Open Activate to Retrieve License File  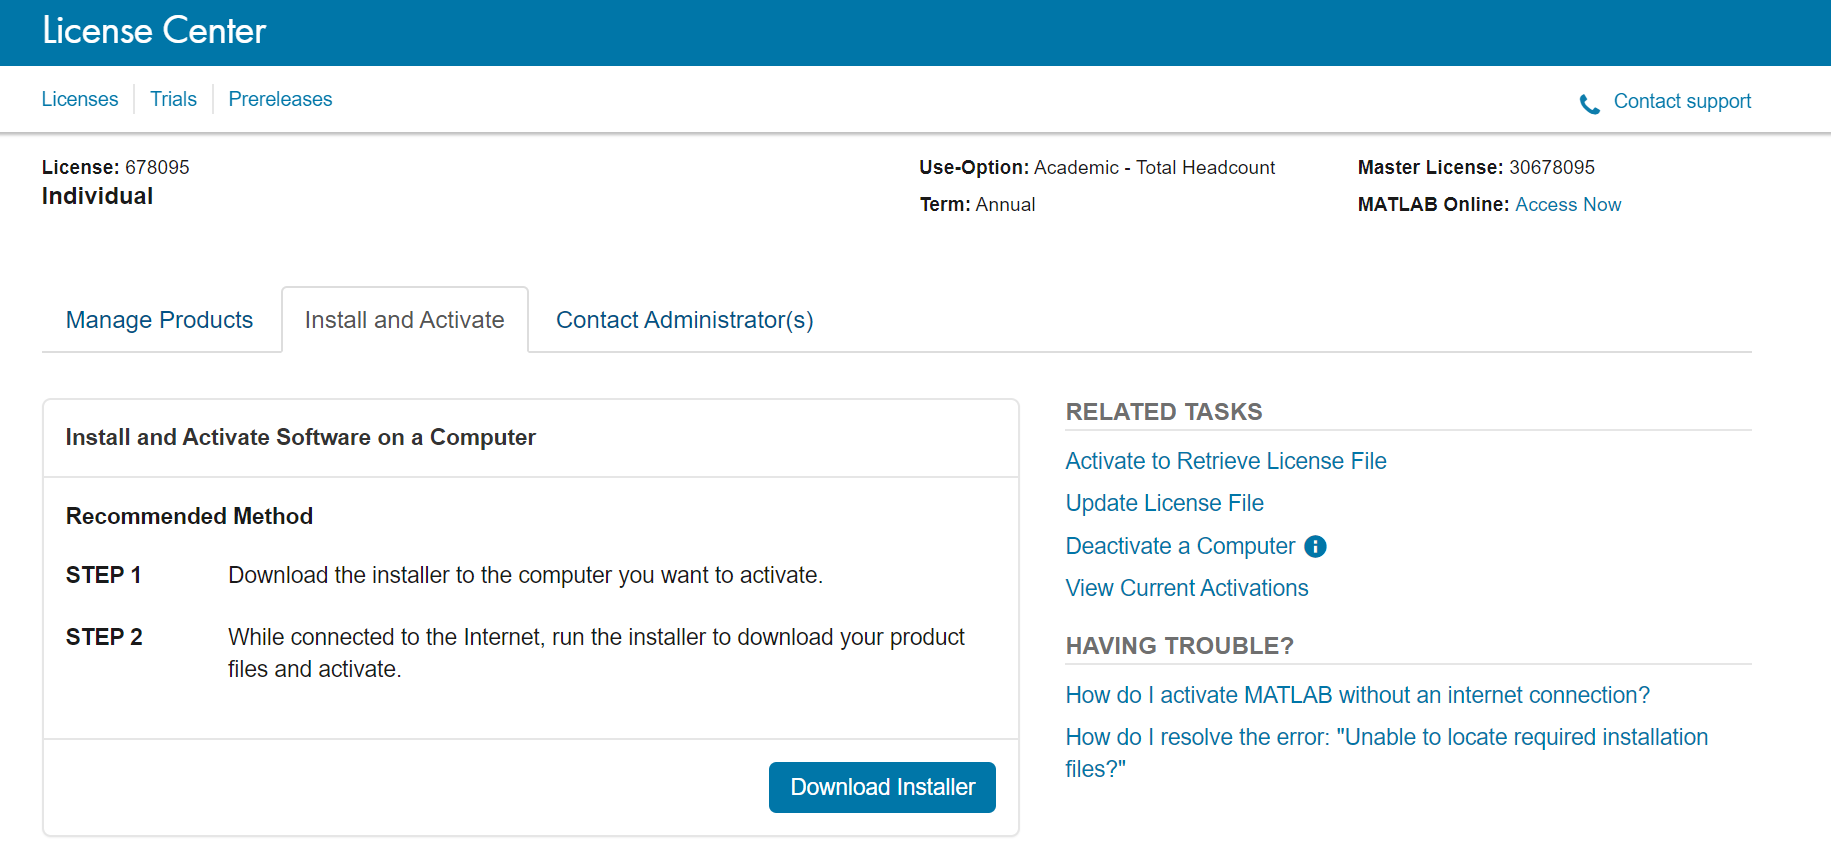(1226, 461)
